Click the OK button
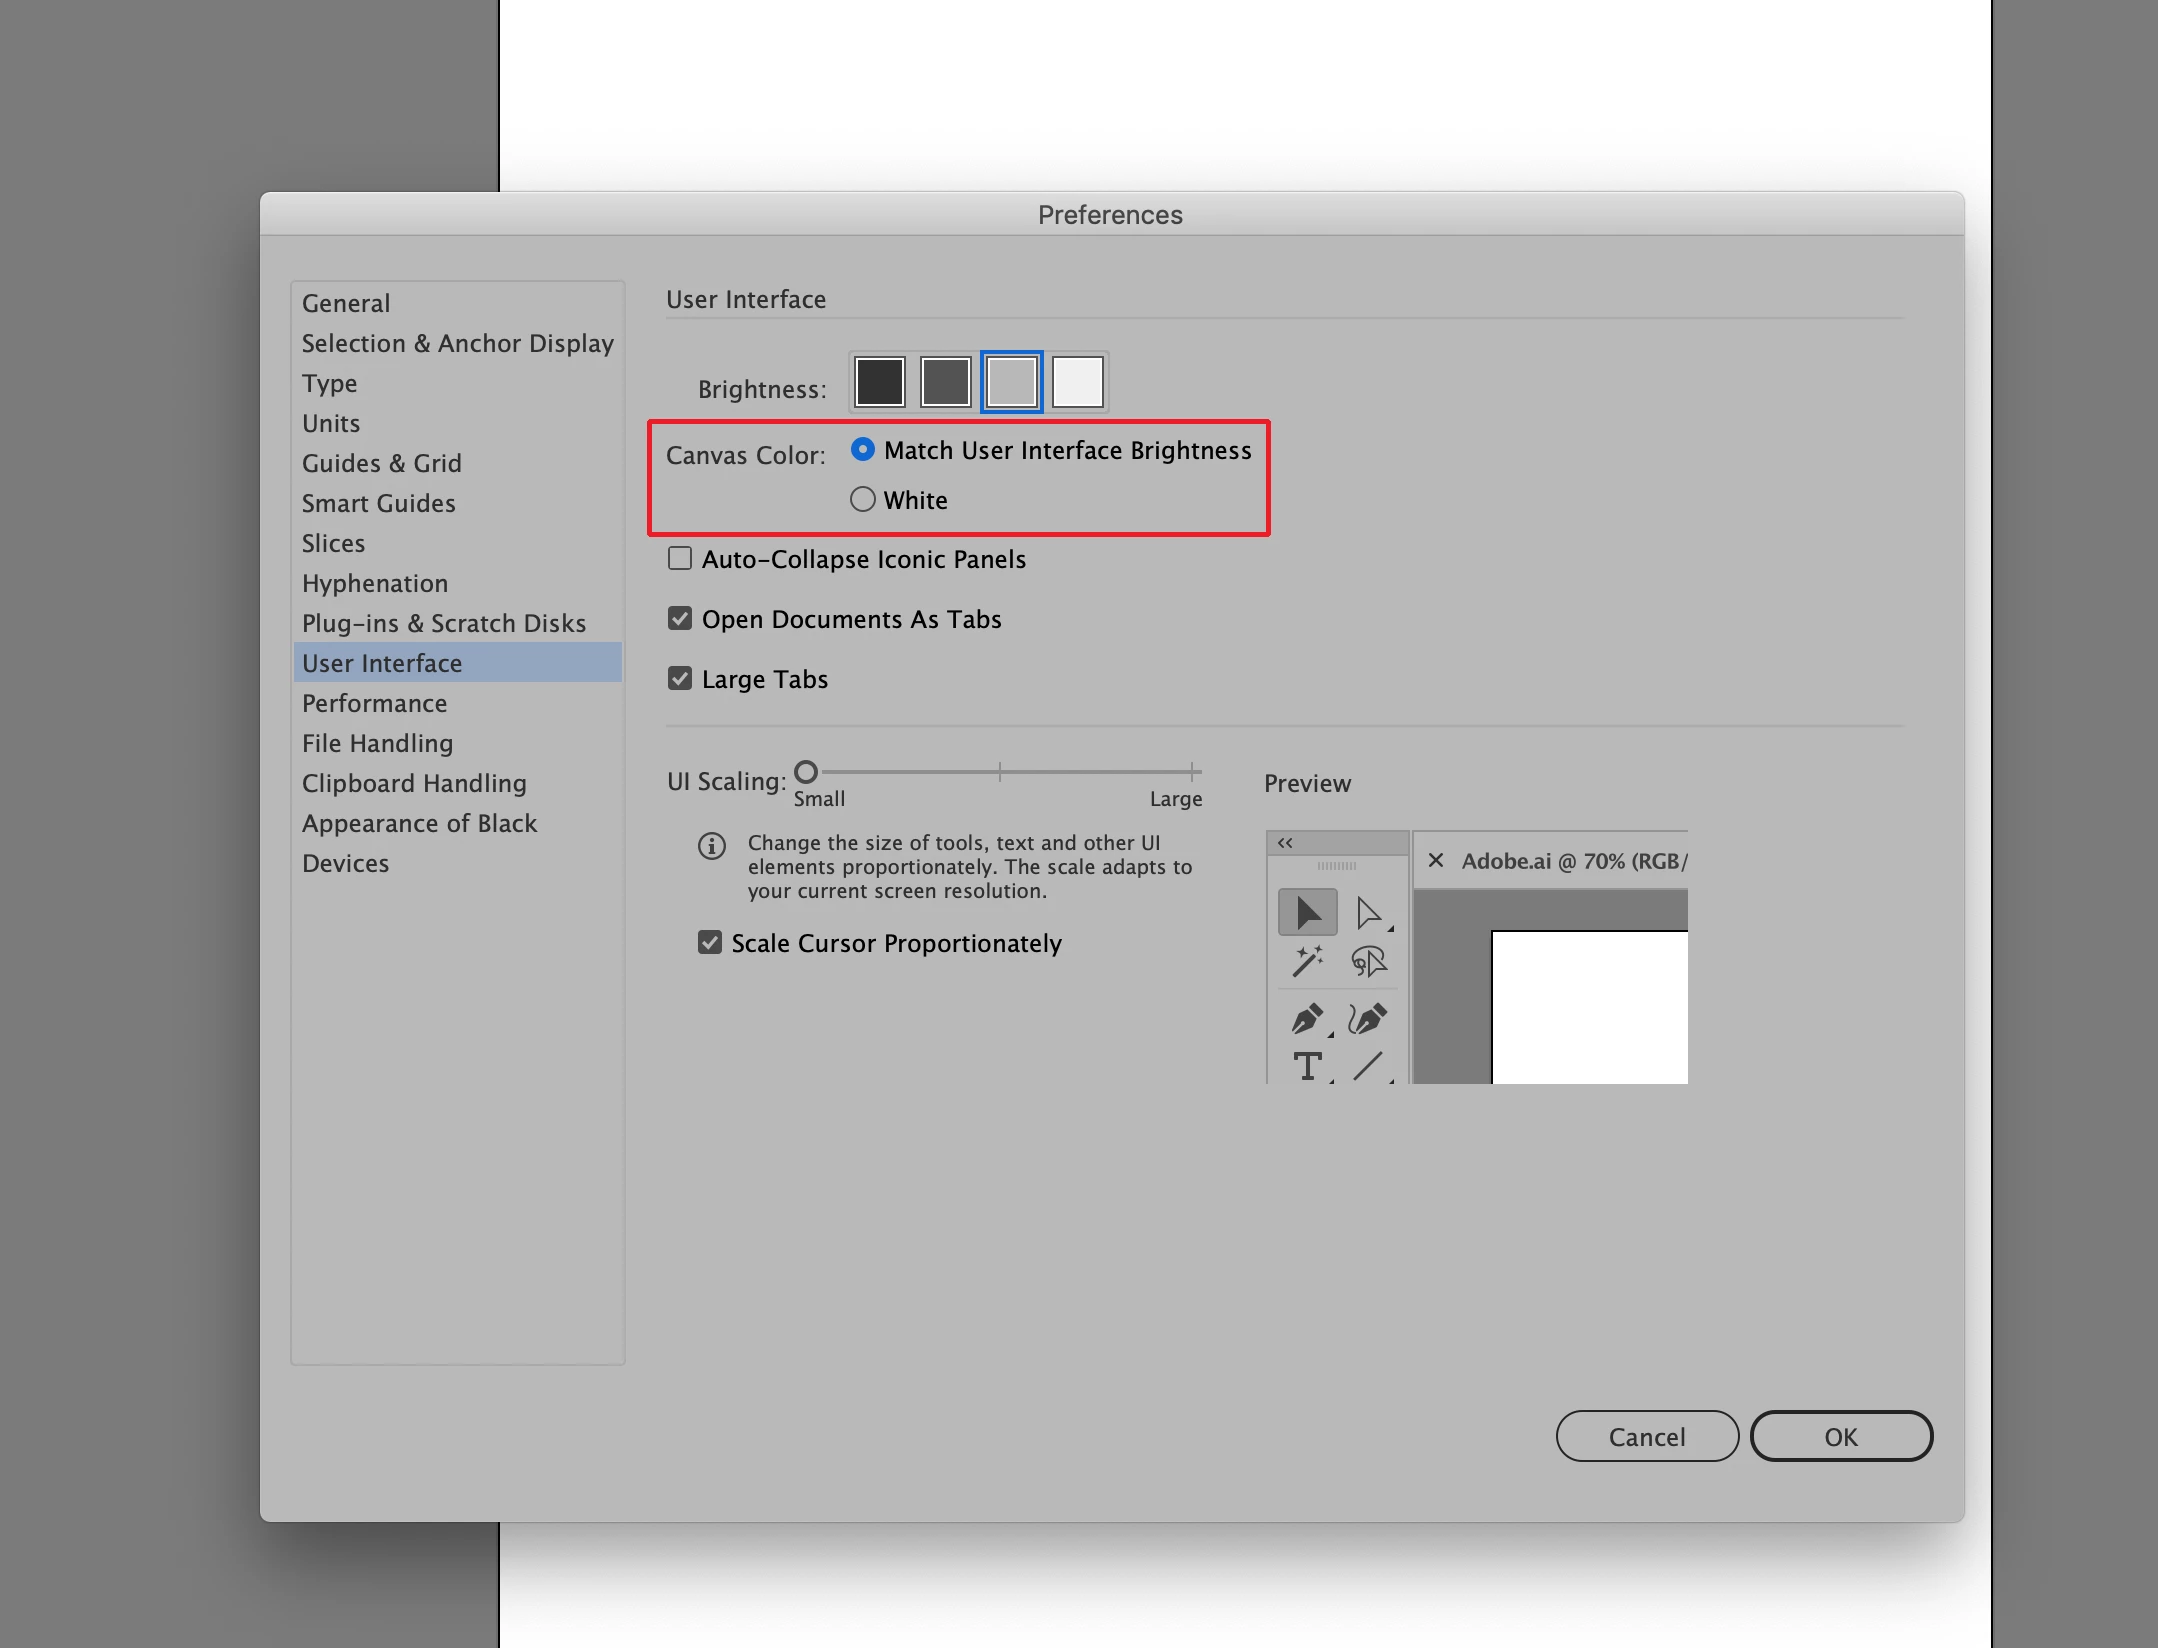The width and height of the screenshot is (2158, 1648). pyautogui.click(x=1840, y=1436)
